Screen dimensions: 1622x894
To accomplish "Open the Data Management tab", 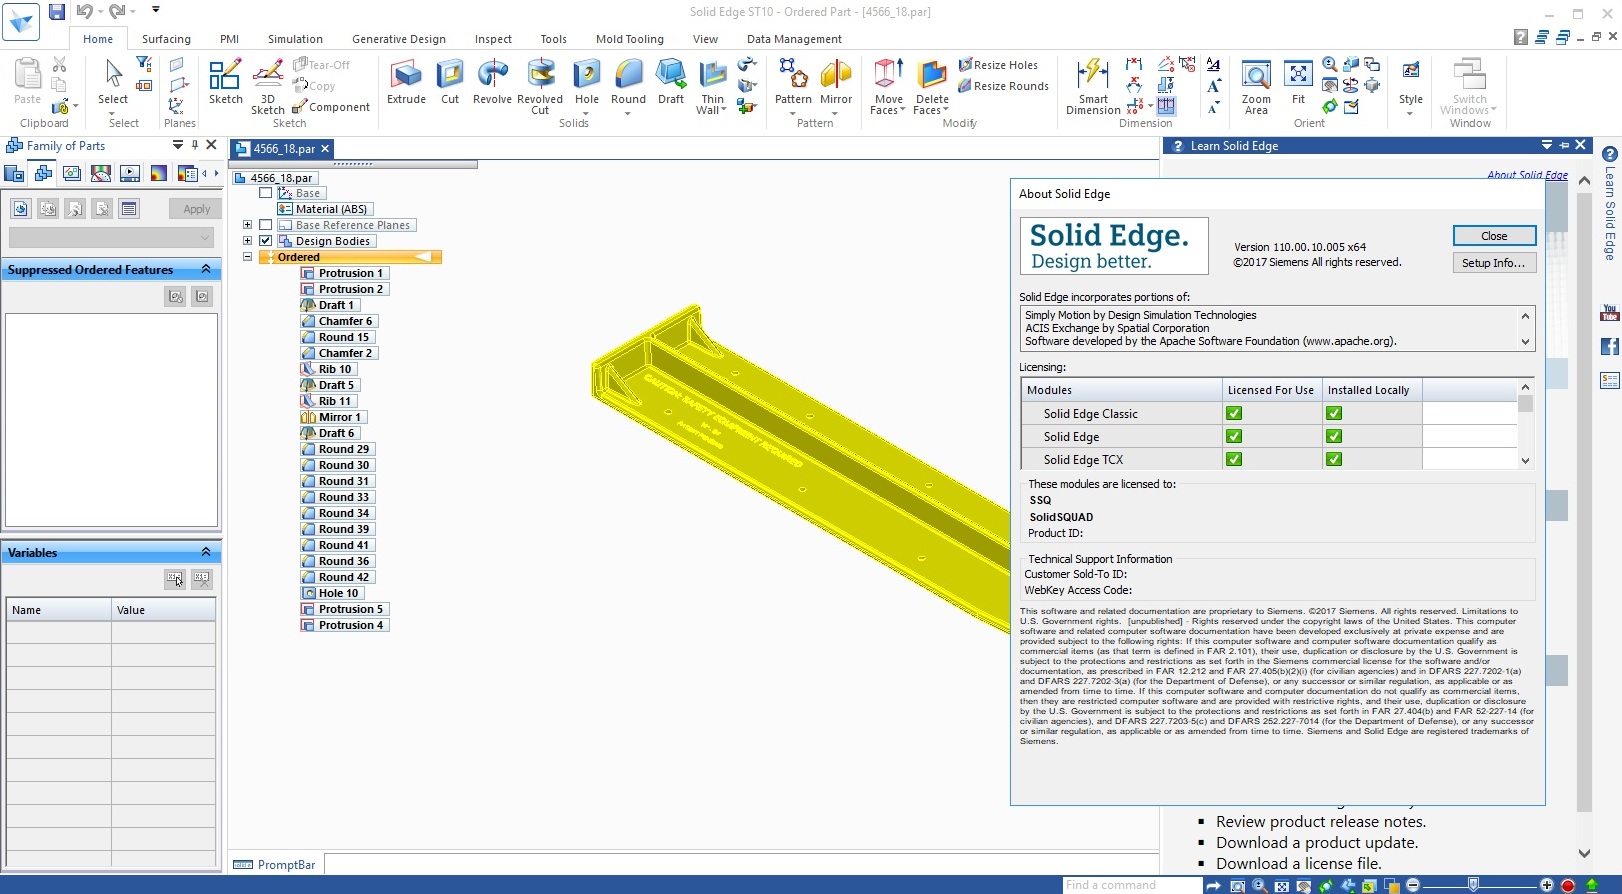I will point(794,39).
